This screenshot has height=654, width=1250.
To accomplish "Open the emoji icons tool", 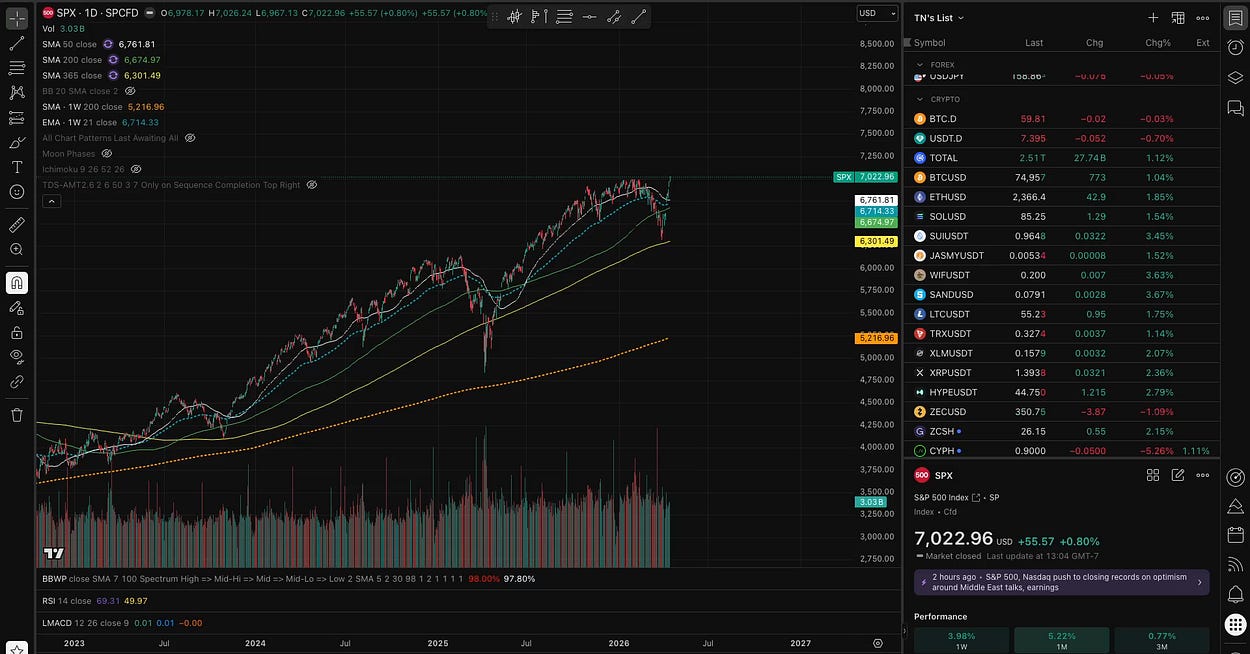I will coord(17,192).
